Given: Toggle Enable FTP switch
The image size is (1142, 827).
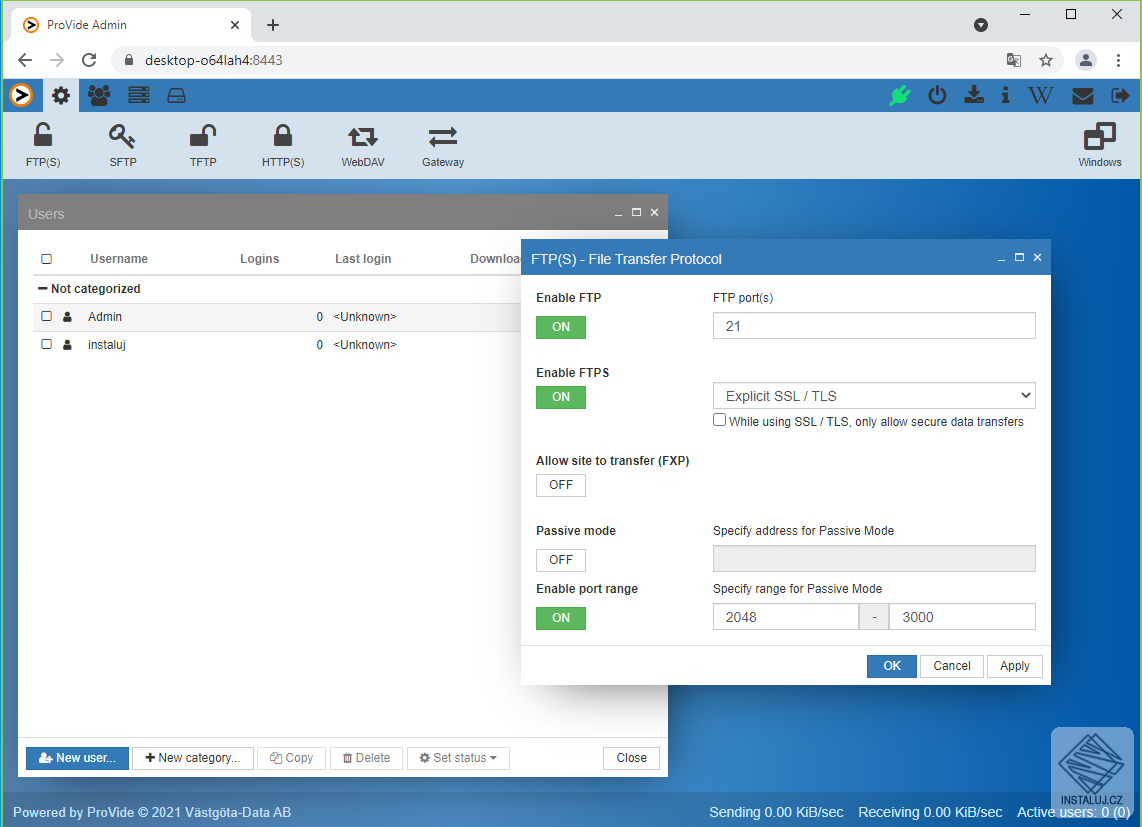Looking at the screenshot, I should coord(561,327).
